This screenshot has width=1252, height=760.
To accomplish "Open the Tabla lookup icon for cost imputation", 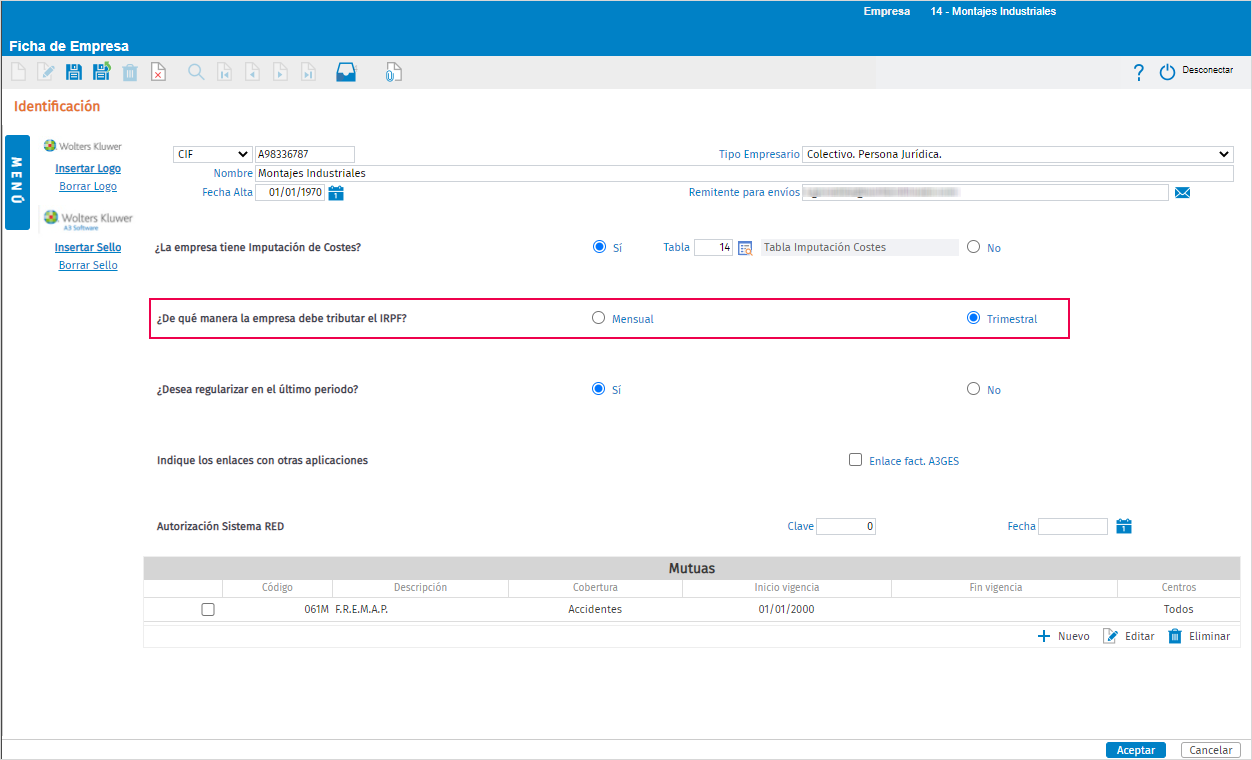I will pos(745,248).
